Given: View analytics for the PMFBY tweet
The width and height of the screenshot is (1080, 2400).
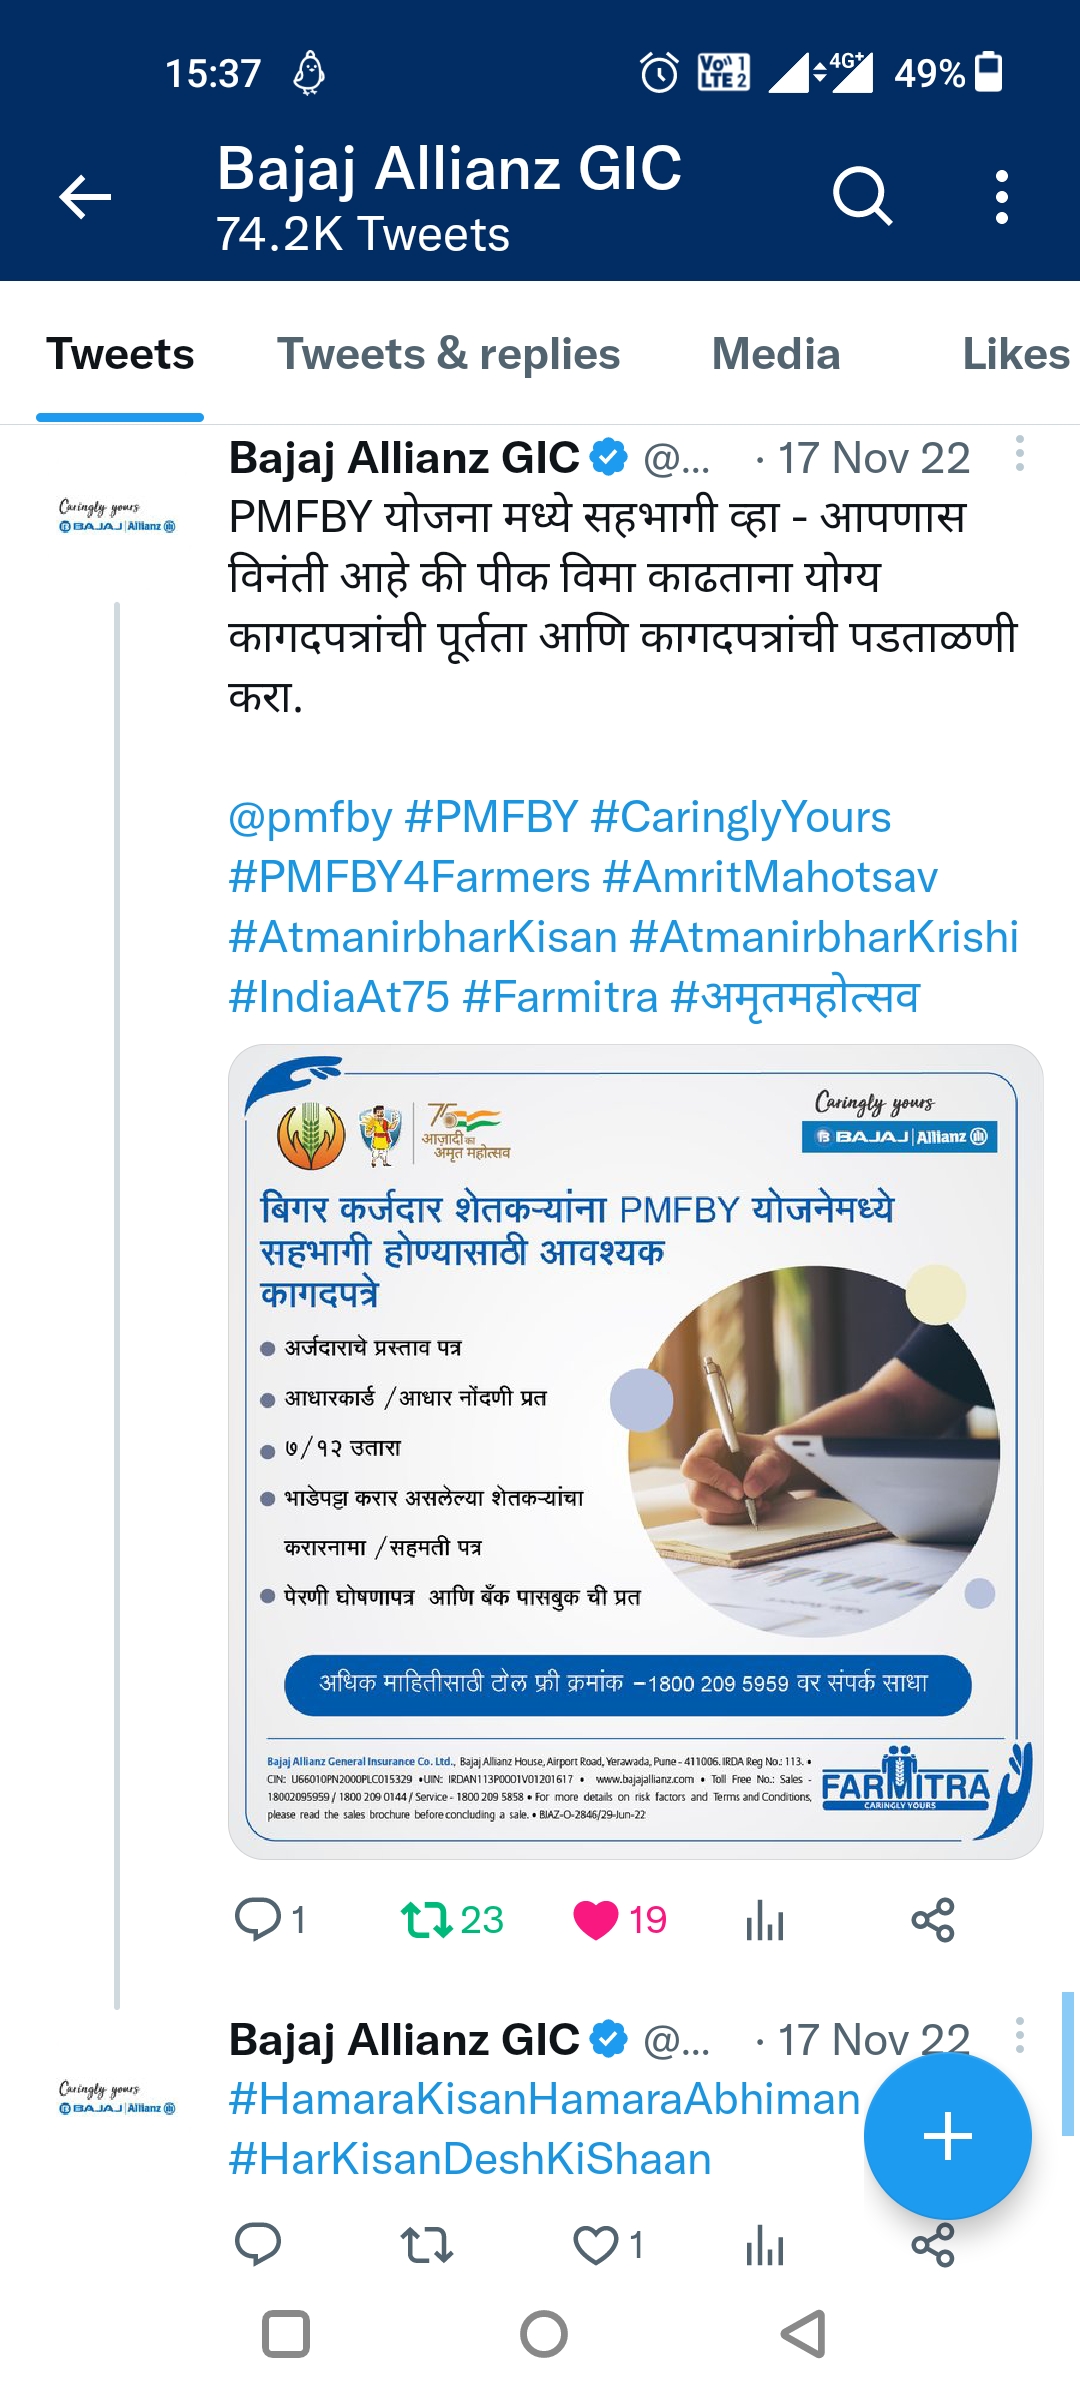Looking at the screenshot, I should [765, 1920].
